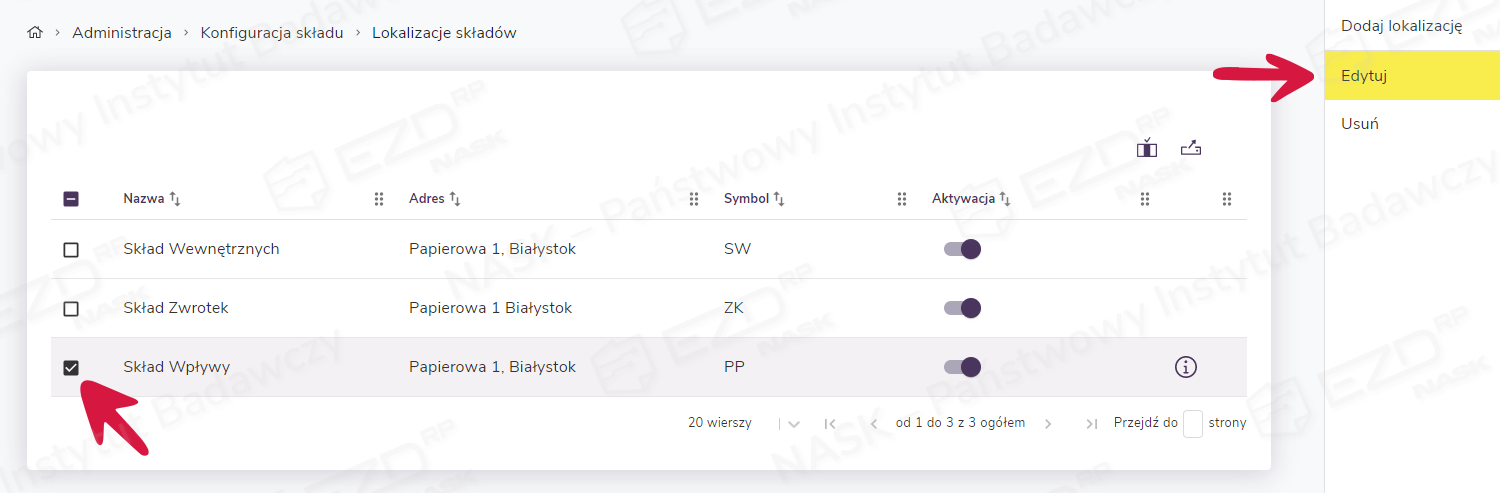Disable activation toggle for Skład Wewnętrznych
The height and width of the screenshot is (493, 1500).
pyautogui.click(x=962, y=249)
